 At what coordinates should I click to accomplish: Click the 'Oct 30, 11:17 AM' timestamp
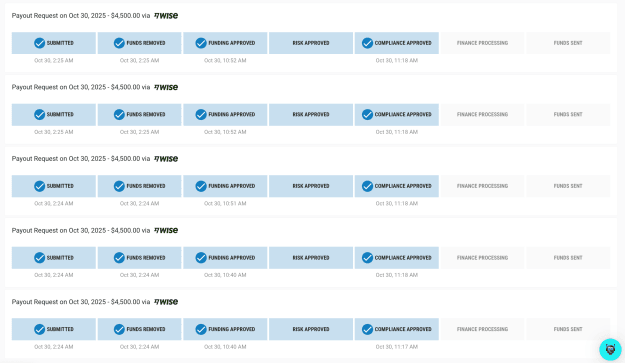click(x=397, y=347)
